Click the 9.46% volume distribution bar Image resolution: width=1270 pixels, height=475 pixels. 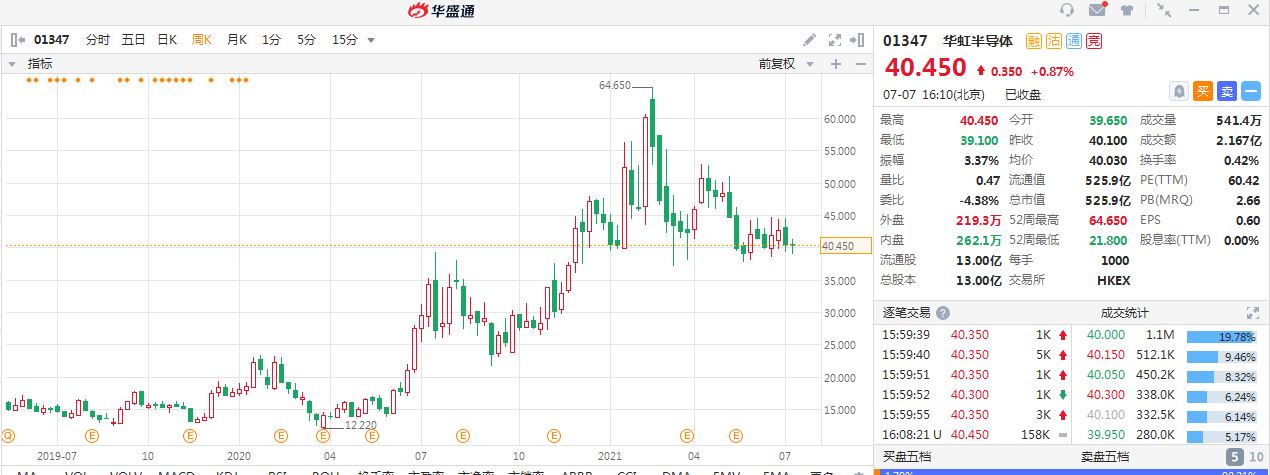coord(1223,355)
